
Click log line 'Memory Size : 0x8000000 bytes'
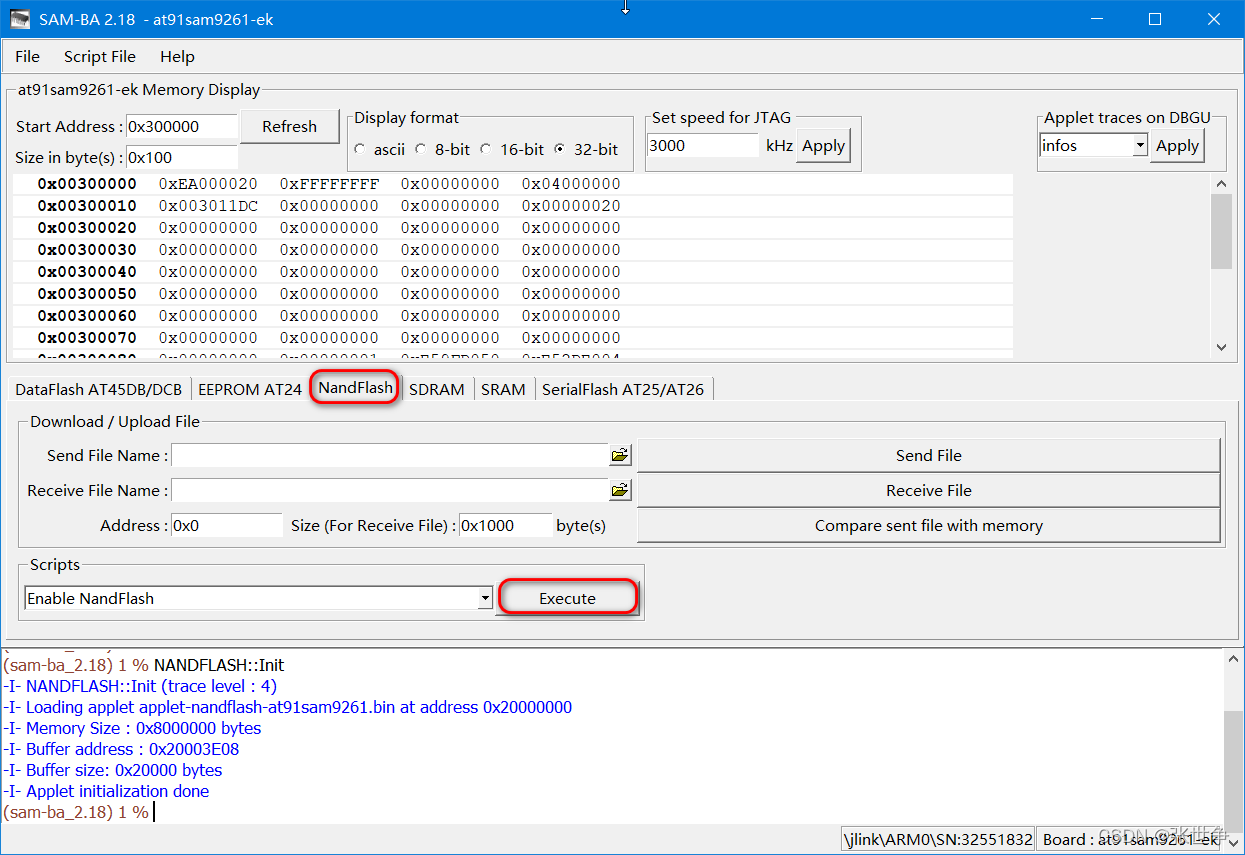coord(132,728)
